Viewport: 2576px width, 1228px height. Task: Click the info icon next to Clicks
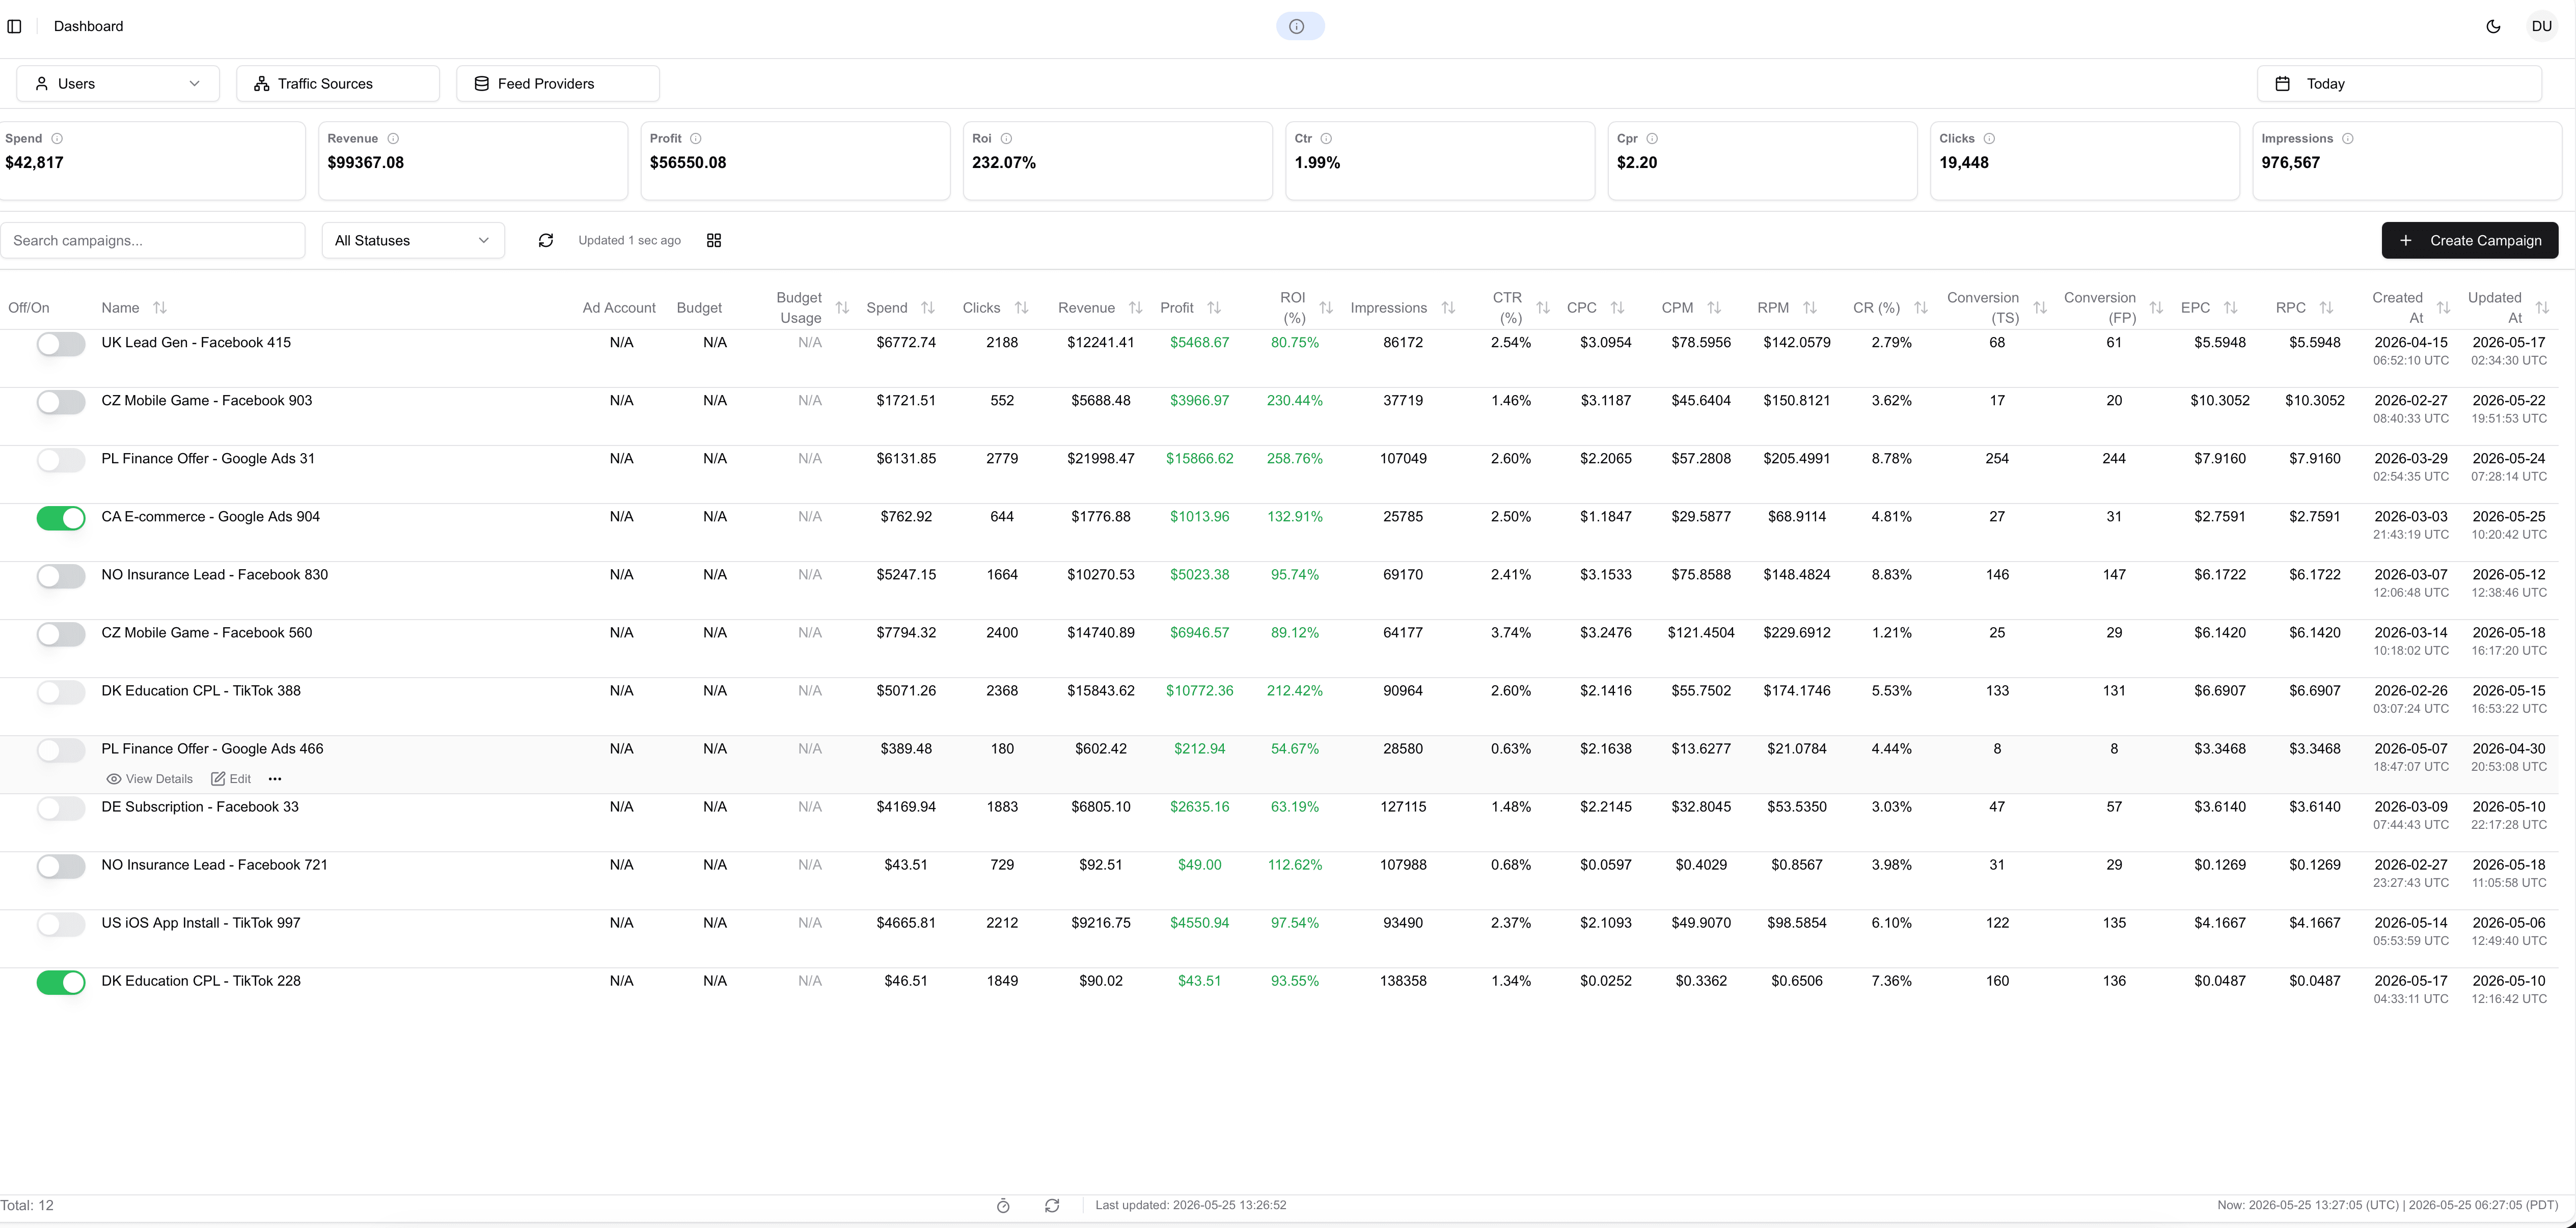[x=1989, y=139]
